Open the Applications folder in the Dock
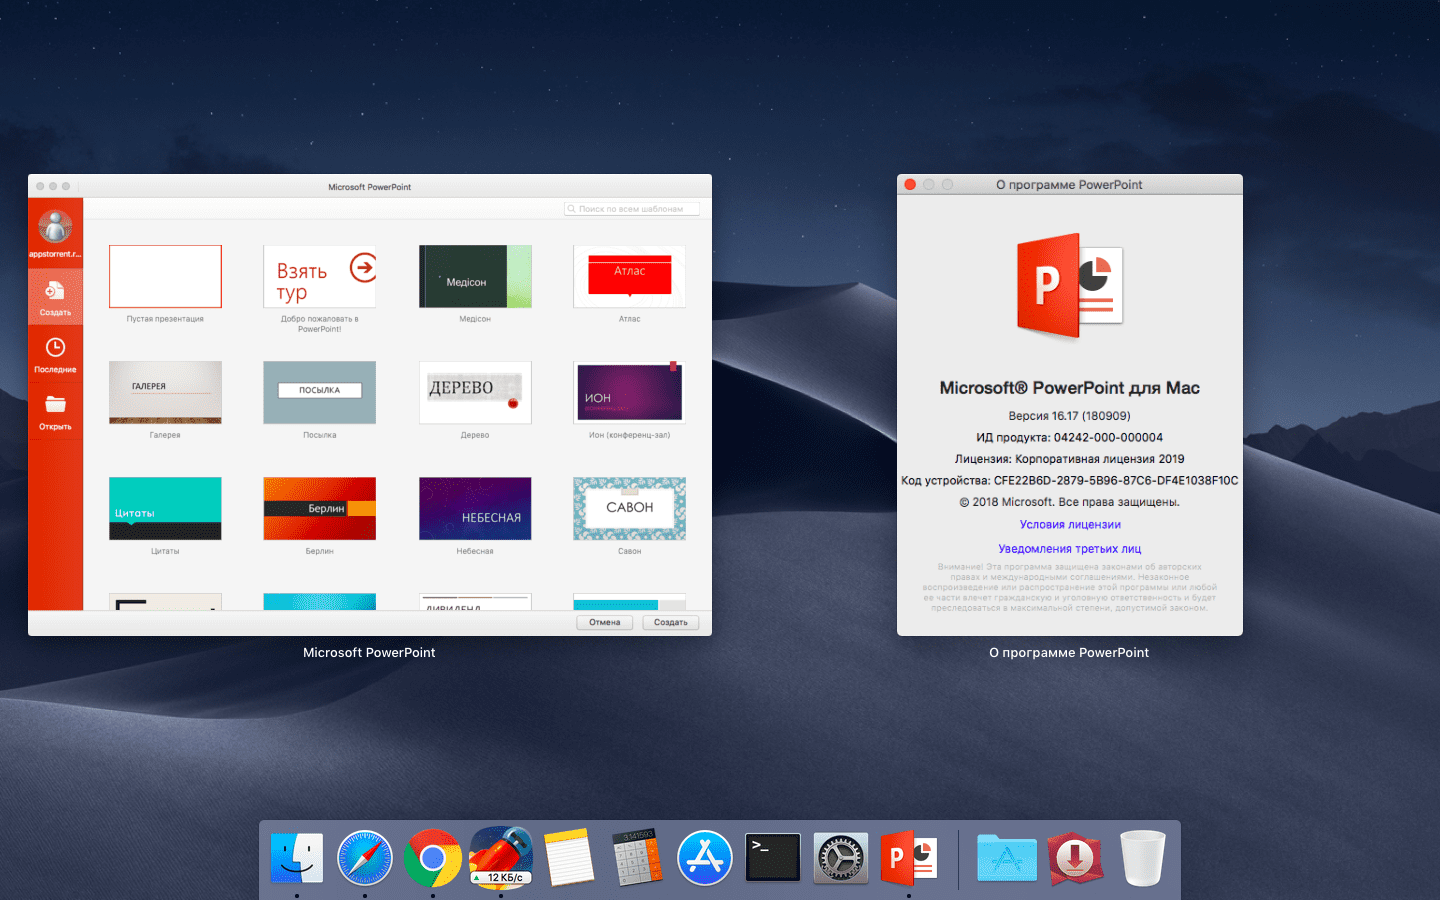The height and width of the screenshot is (900, 1440). pyautogui.click(x=1007, y=858)
